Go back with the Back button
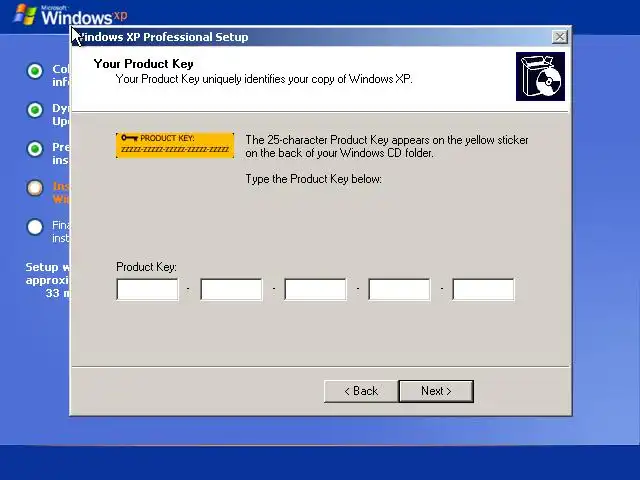Screen dimensions: 640x480 [361, 391]
